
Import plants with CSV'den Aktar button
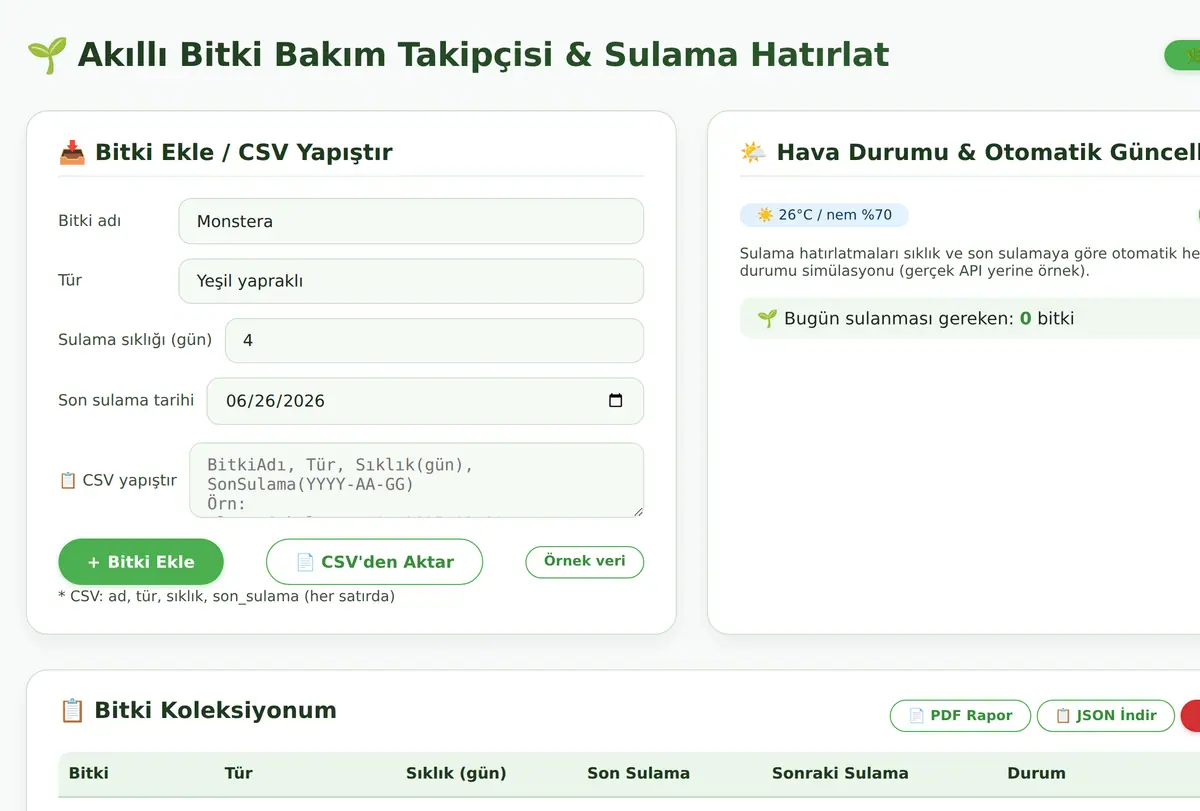(374, 562)
